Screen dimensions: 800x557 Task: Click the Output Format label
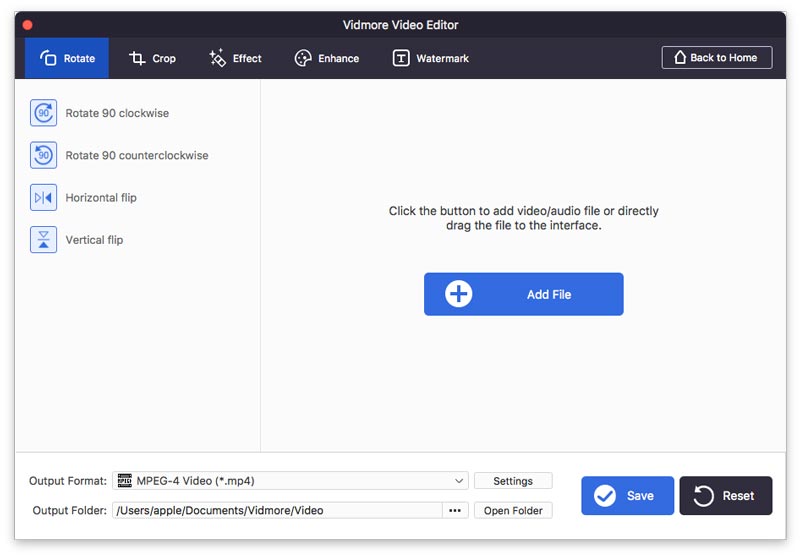(68, 481)
